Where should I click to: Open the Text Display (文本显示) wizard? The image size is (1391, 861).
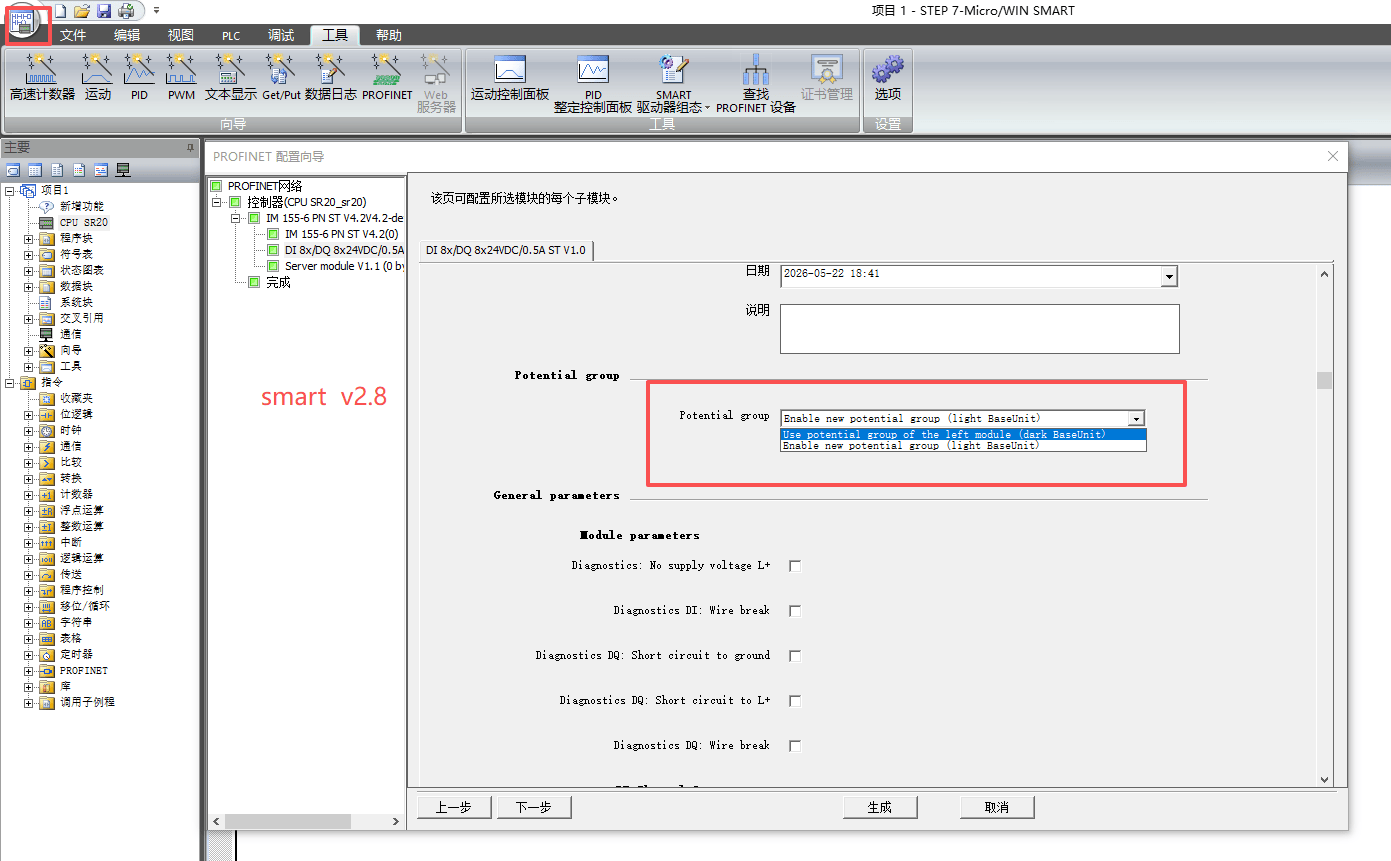231,78
